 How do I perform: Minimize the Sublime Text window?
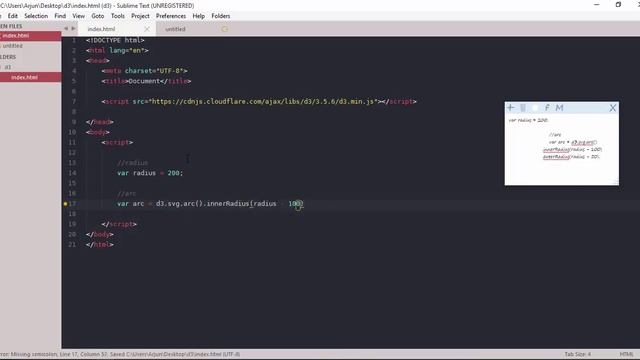click(597, 4)
